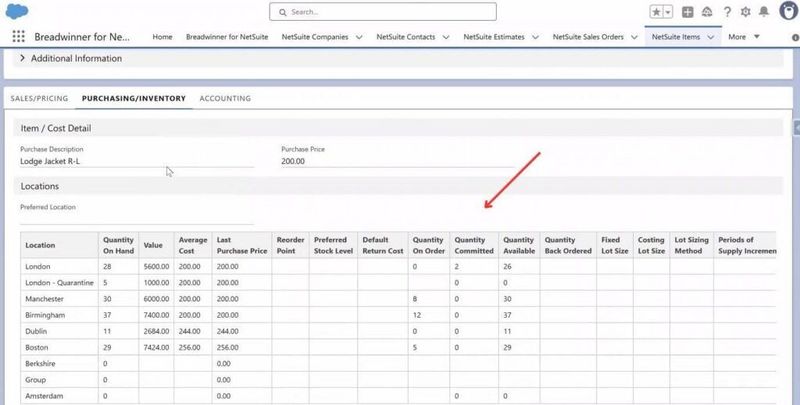Expand the NetSuite Items dropdown chevron
This screenshot has height=405, width=800.
711,37
